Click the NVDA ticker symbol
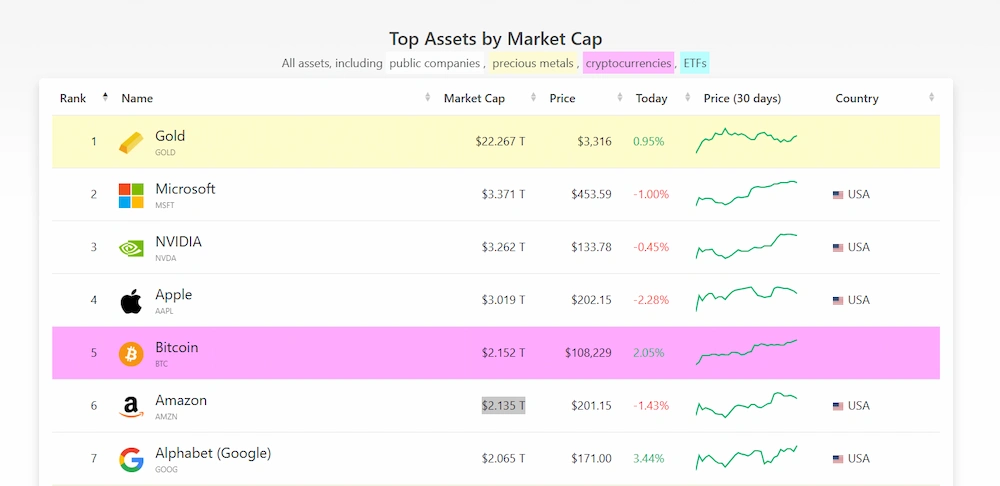 165,258
